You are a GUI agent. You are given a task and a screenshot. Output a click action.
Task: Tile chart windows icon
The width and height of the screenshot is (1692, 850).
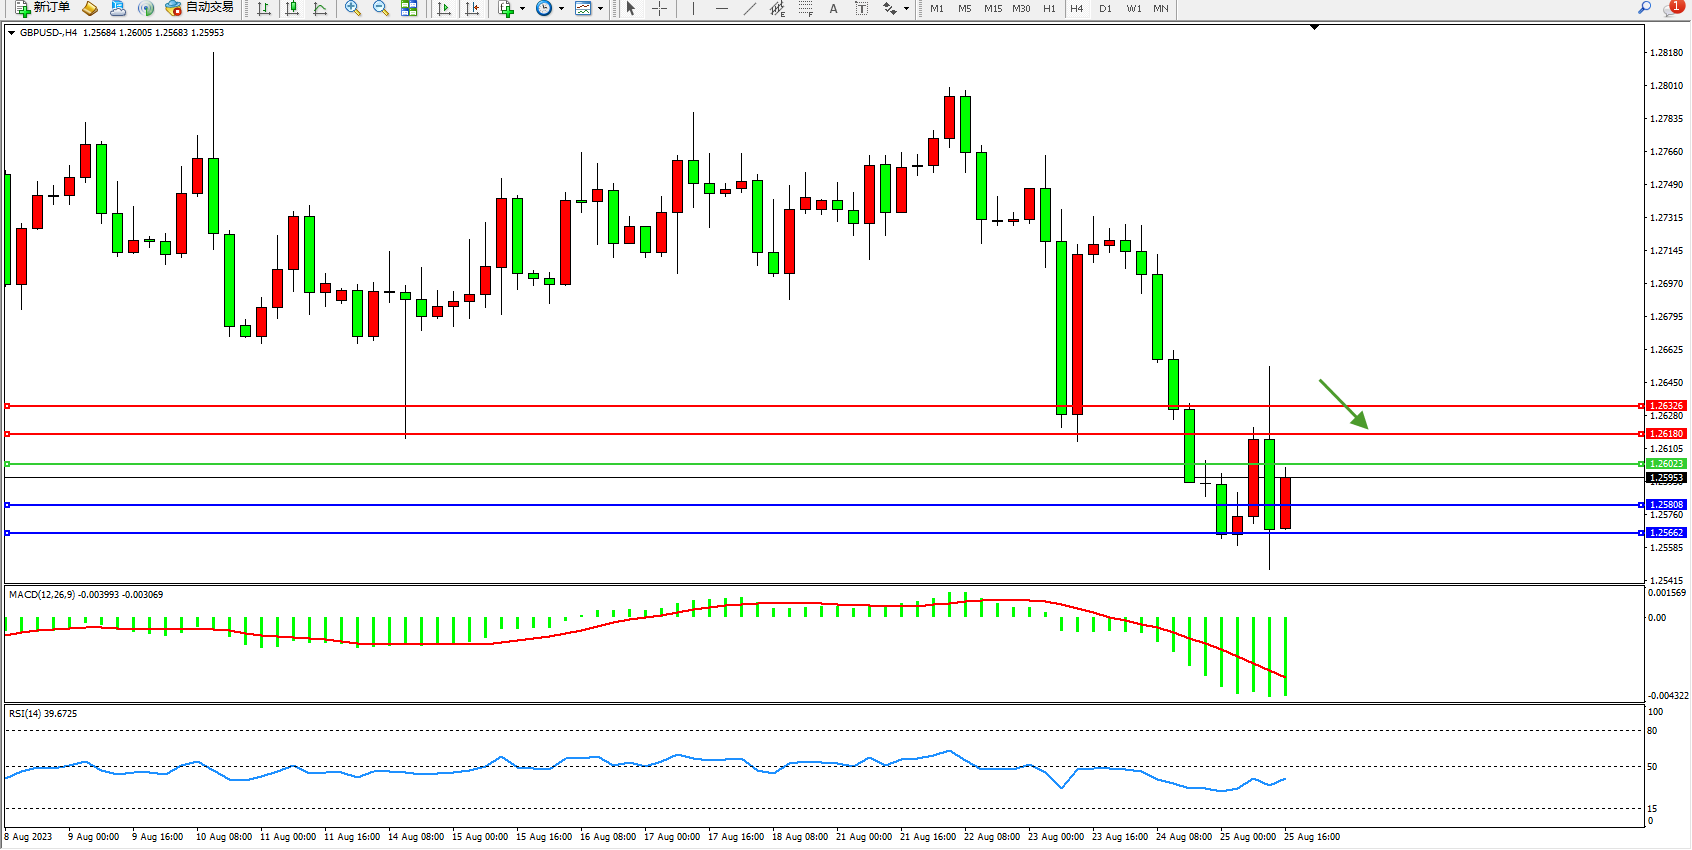coord(409,8)
